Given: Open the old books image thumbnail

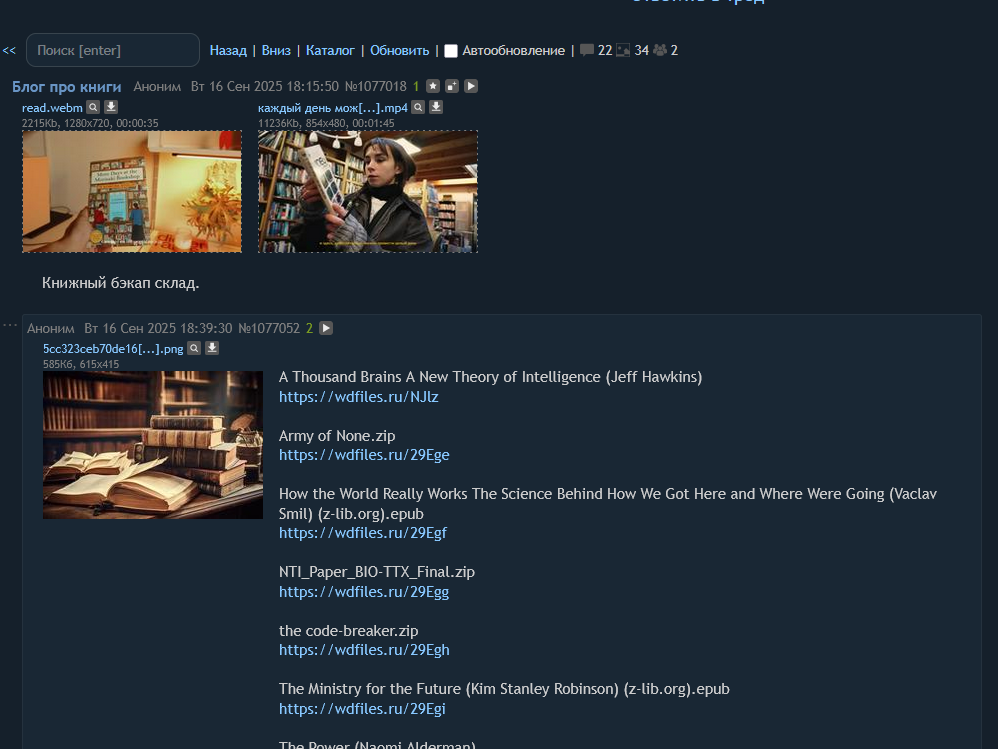Looking at the screenshot, I should click(x=153, y=445).
